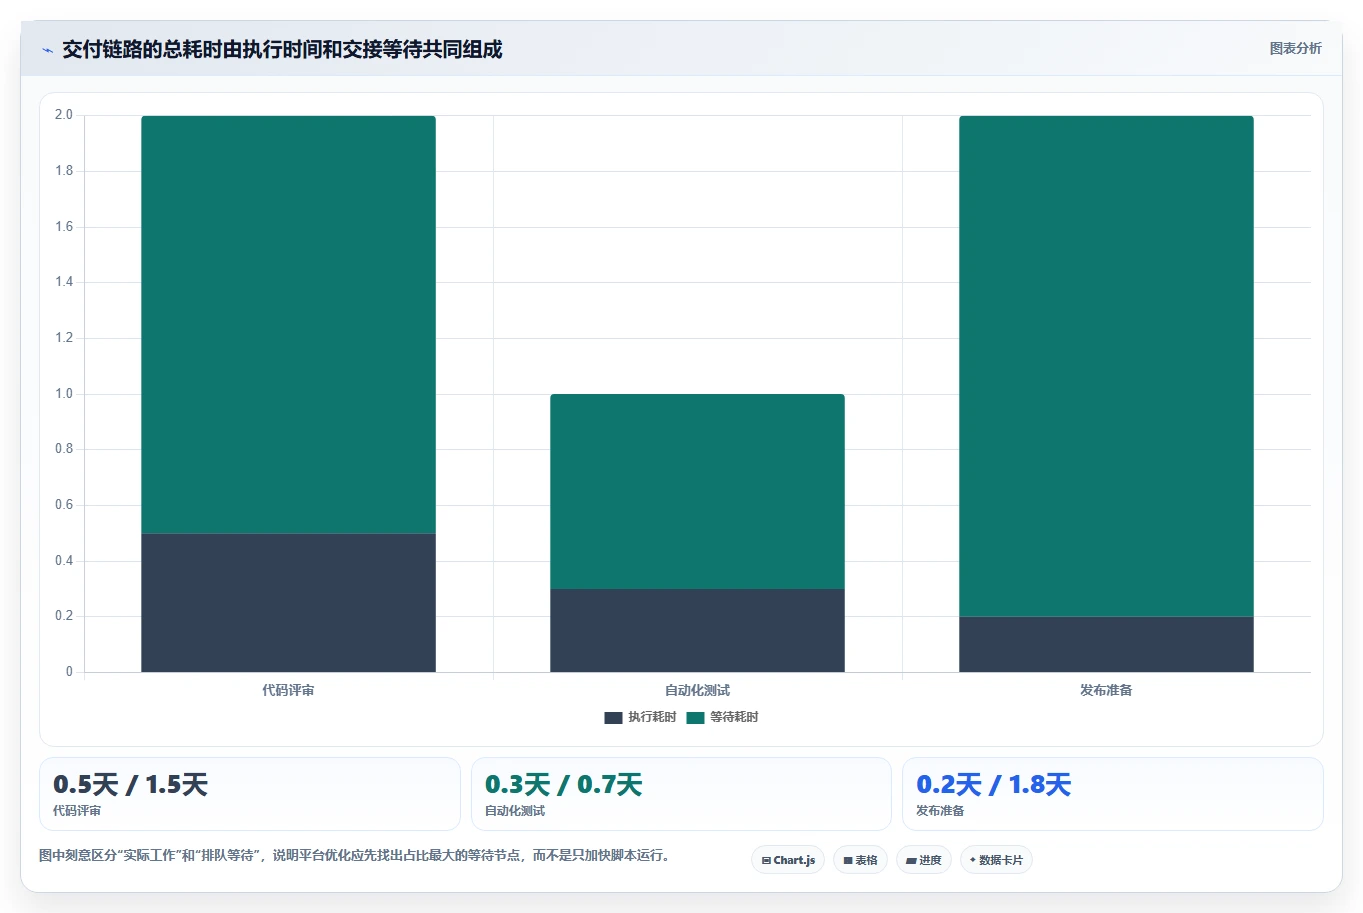Click the 0.5天 / 1.5天 data card value

pos(130,785)
